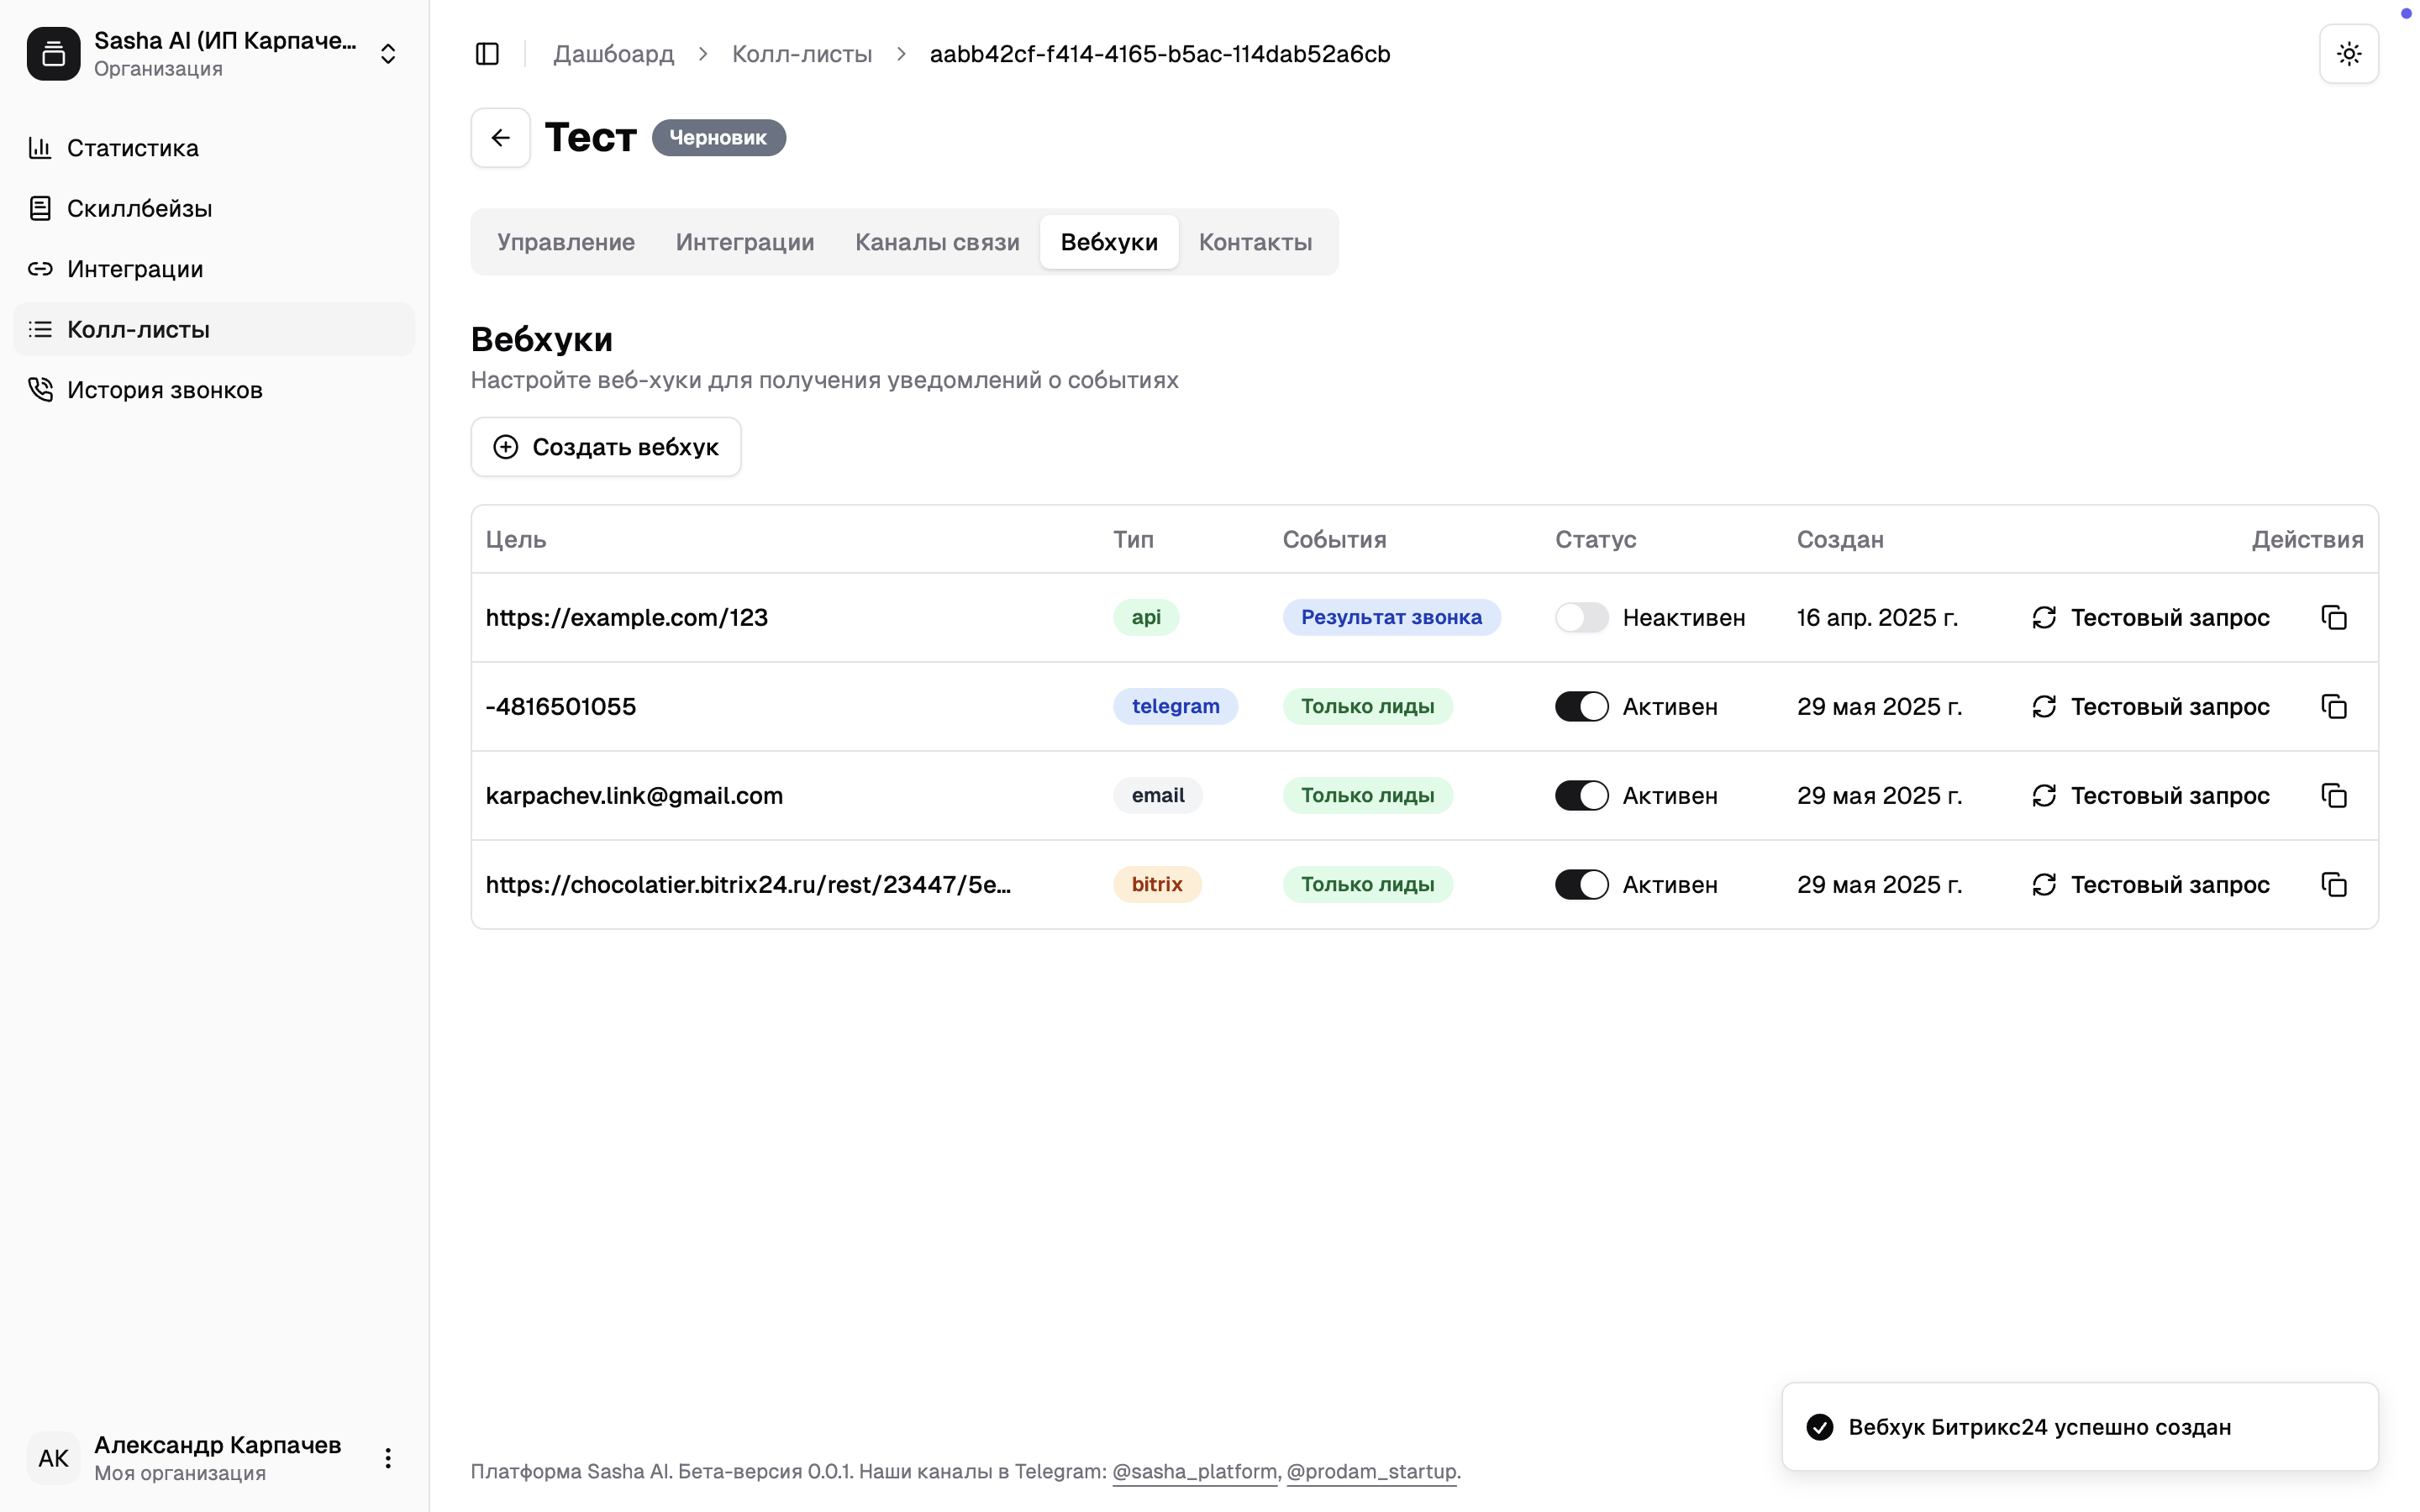Dismiss the Битрикс24 success toast notification
2420x1512 pixels.
[2078, 1427]
